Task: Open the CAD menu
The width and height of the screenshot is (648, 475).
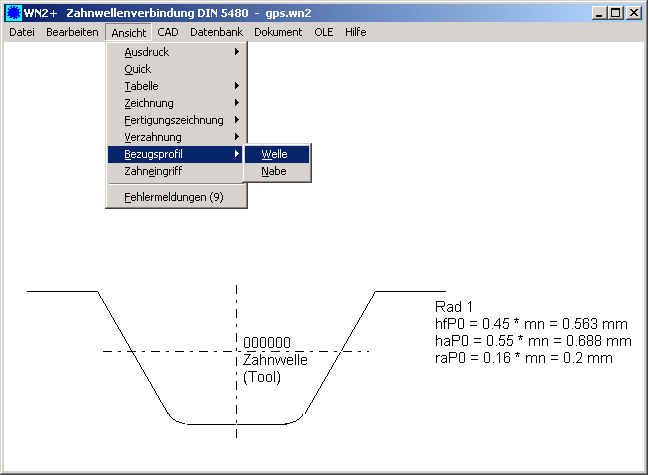Action: click(x=168, y=32)
